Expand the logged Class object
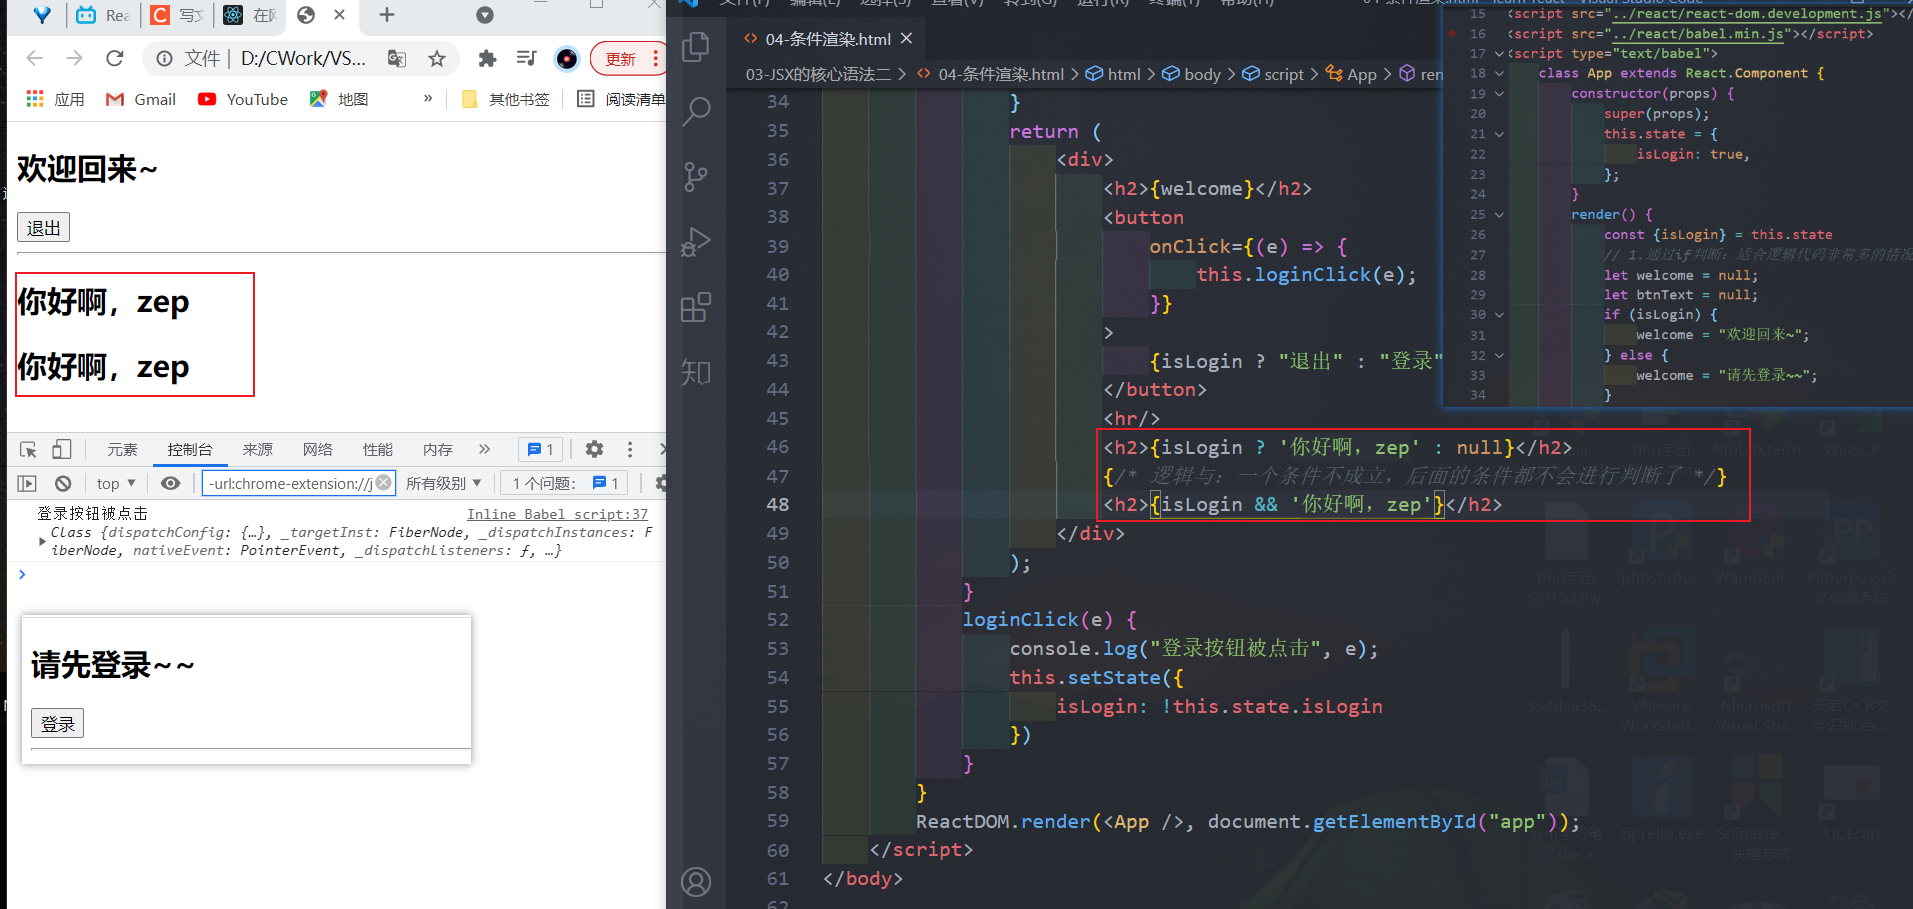The height and width of the screenshot is (909, 1913). 42,541
